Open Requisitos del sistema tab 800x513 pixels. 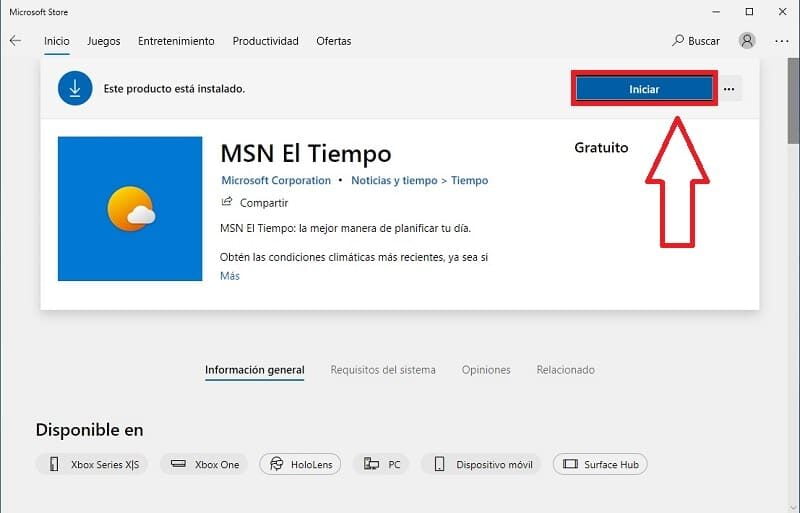tap(383, 370)
